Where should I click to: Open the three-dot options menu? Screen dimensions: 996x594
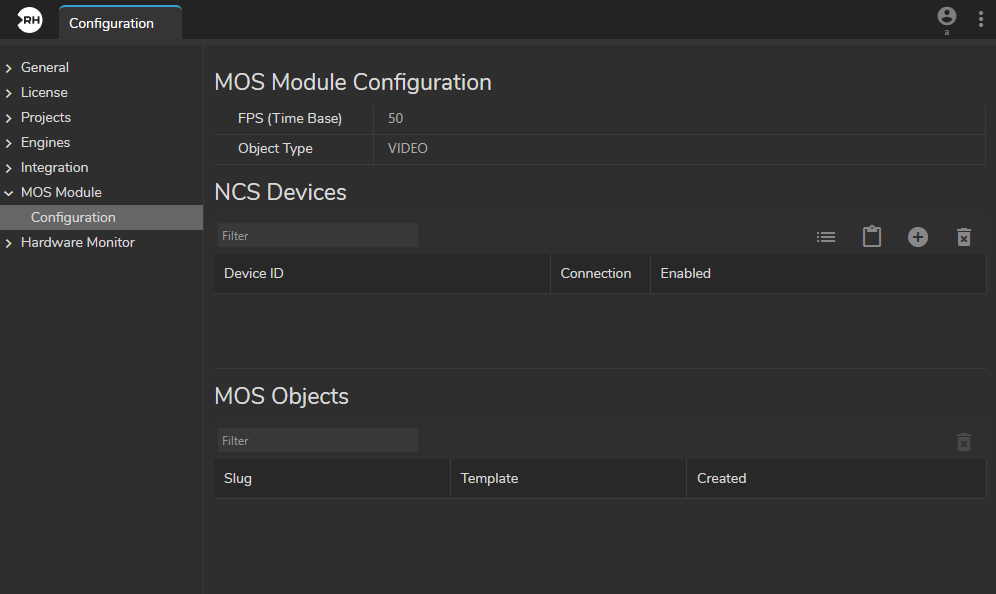[980, 20]
